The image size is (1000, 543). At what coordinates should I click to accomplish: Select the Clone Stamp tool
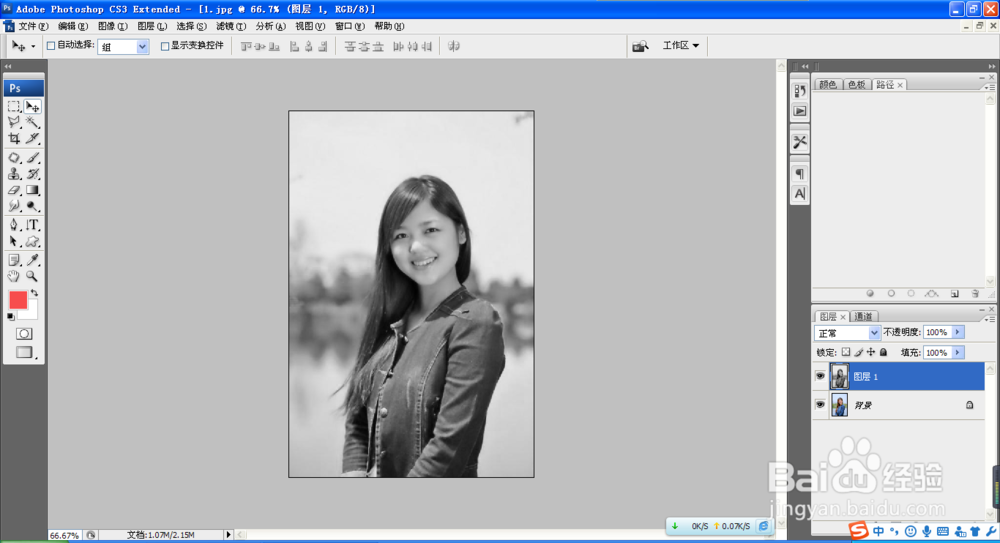(14, 174)
